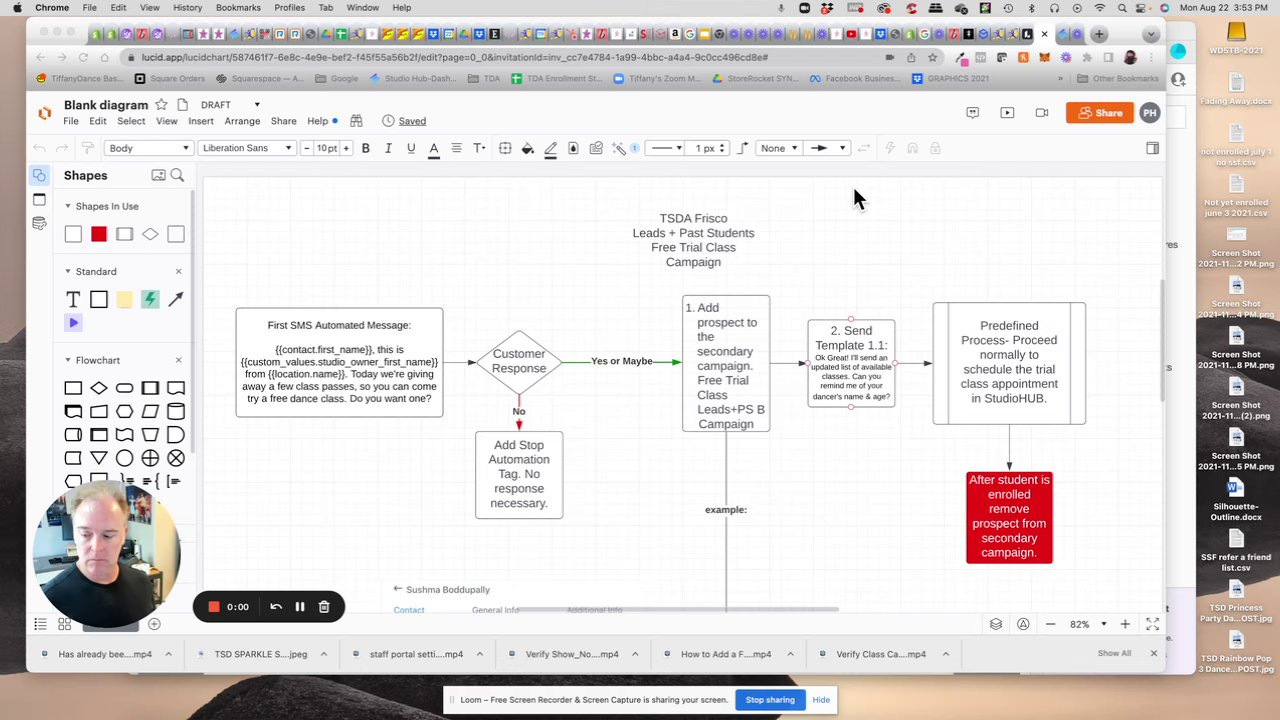Image resolution: width=1280 pixels, height=720 pixels.
Task: Select the red rectangle in Shapes In Use
Action: 98,234
